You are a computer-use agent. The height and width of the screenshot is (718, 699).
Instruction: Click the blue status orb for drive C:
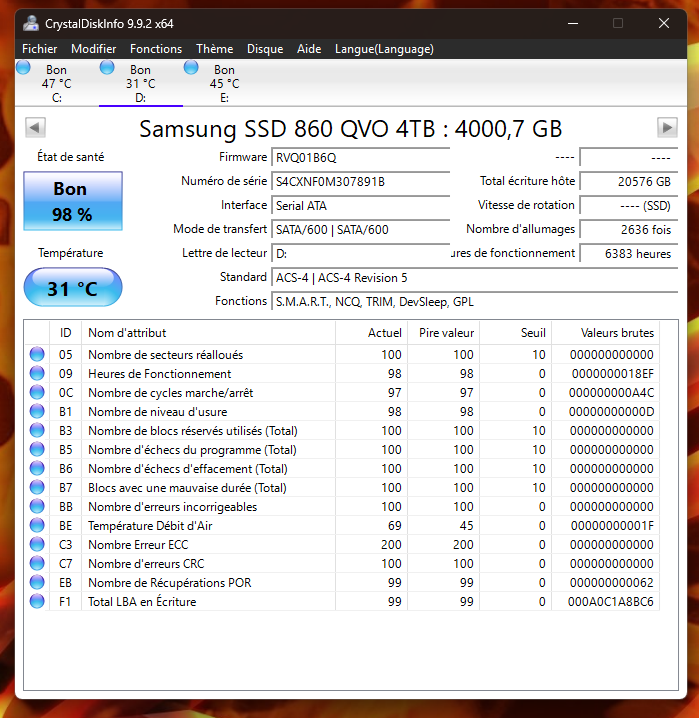coord(23,68)
